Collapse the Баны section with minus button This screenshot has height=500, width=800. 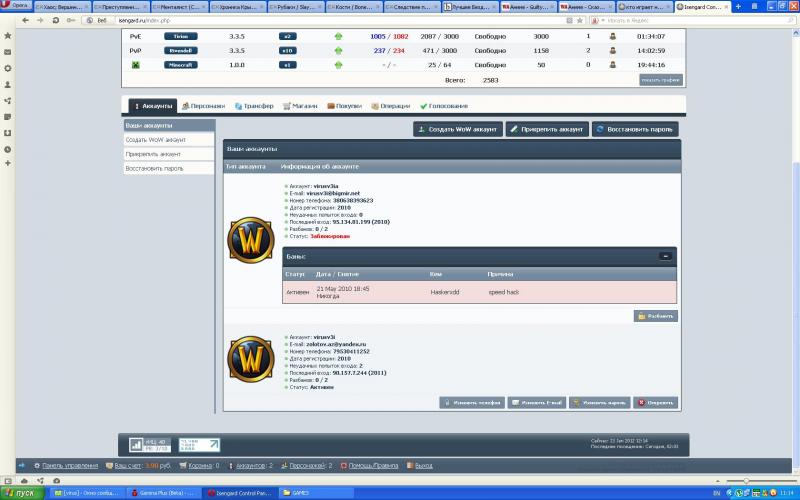pos(664,256)
